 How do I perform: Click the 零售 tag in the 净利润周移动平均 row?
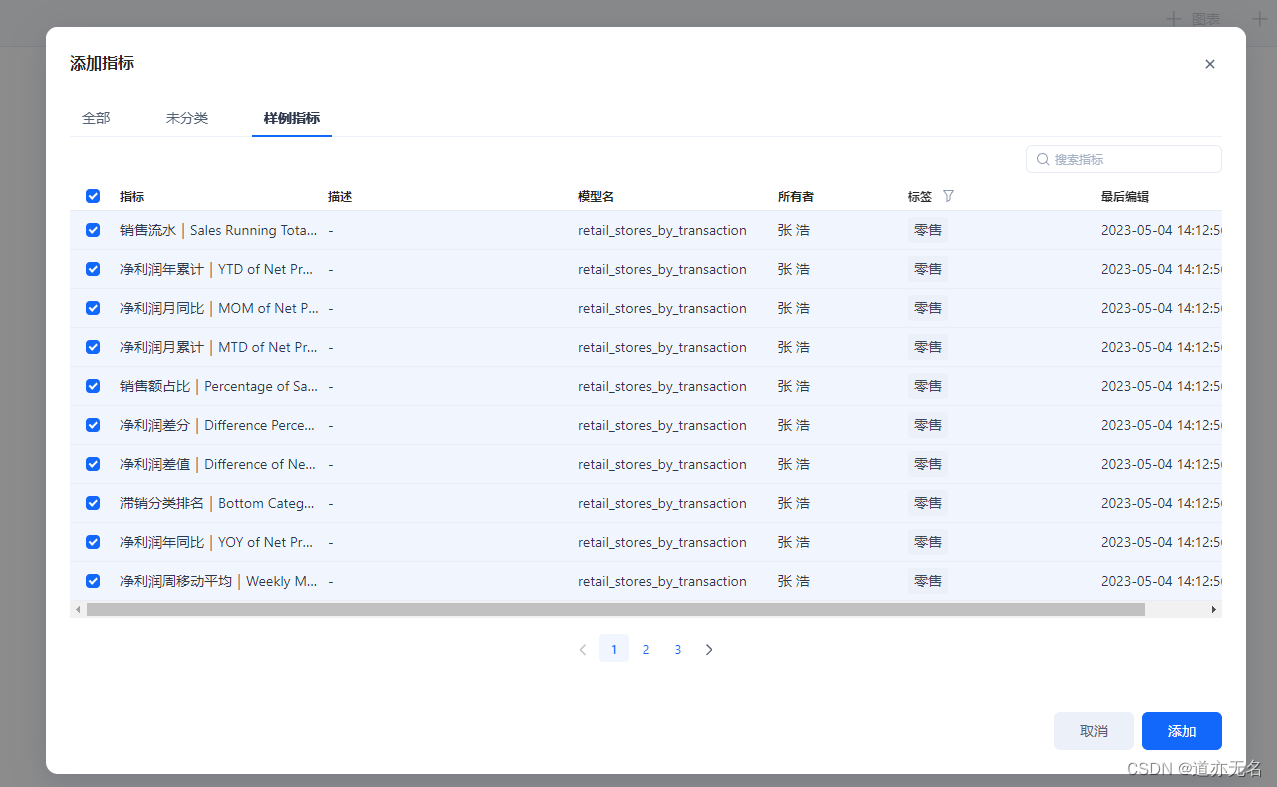[928, 581]
